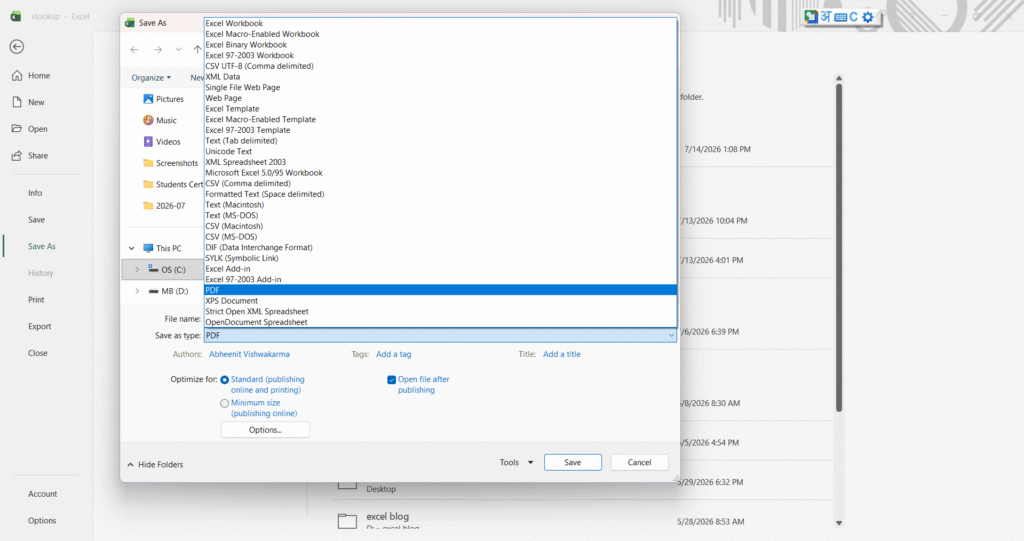
Task: Open Account in backstage sidebar
Action: click(42, 494)
